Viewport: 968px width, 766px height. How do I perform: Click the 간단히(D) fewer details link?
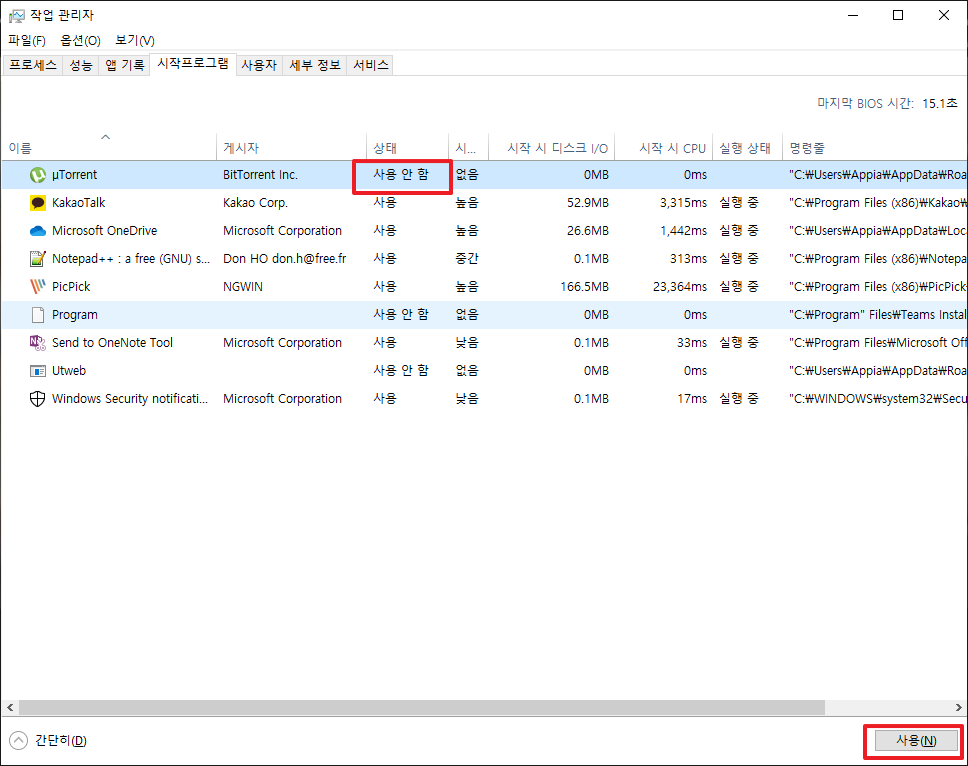point(60,740)
